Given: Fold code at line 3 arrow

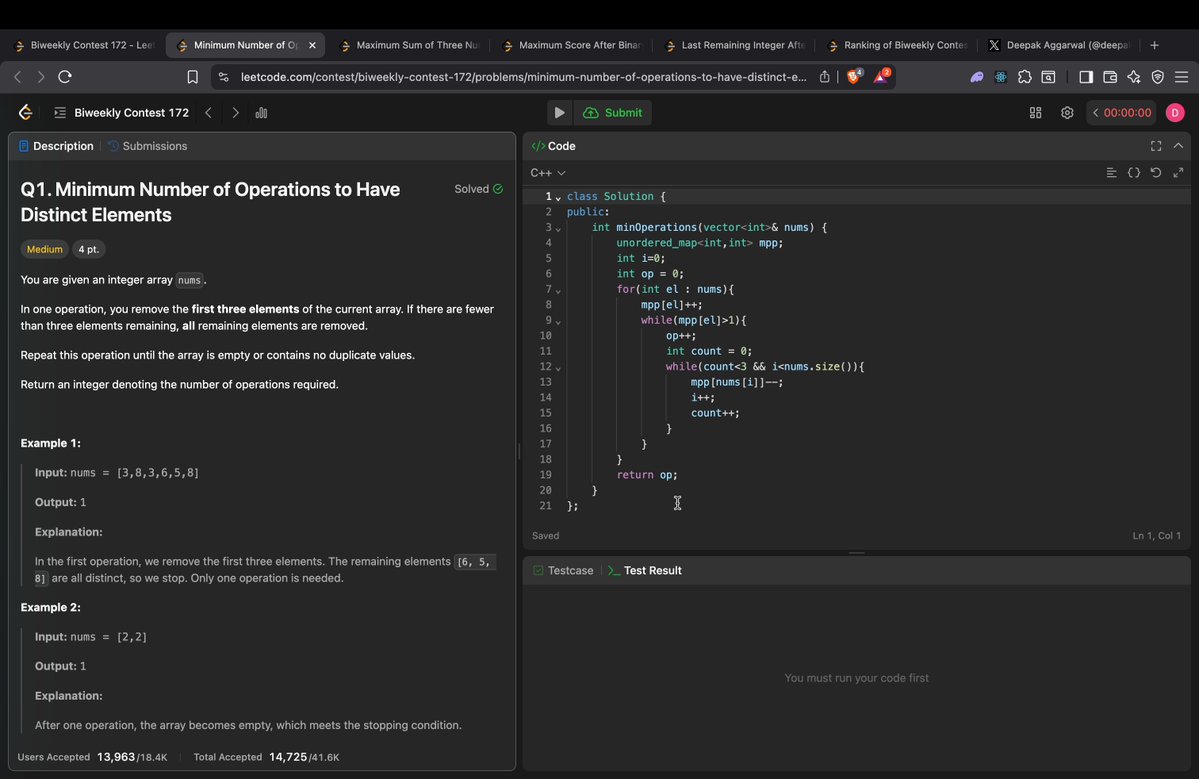Looking at the screenshot, I should [558, 229].
